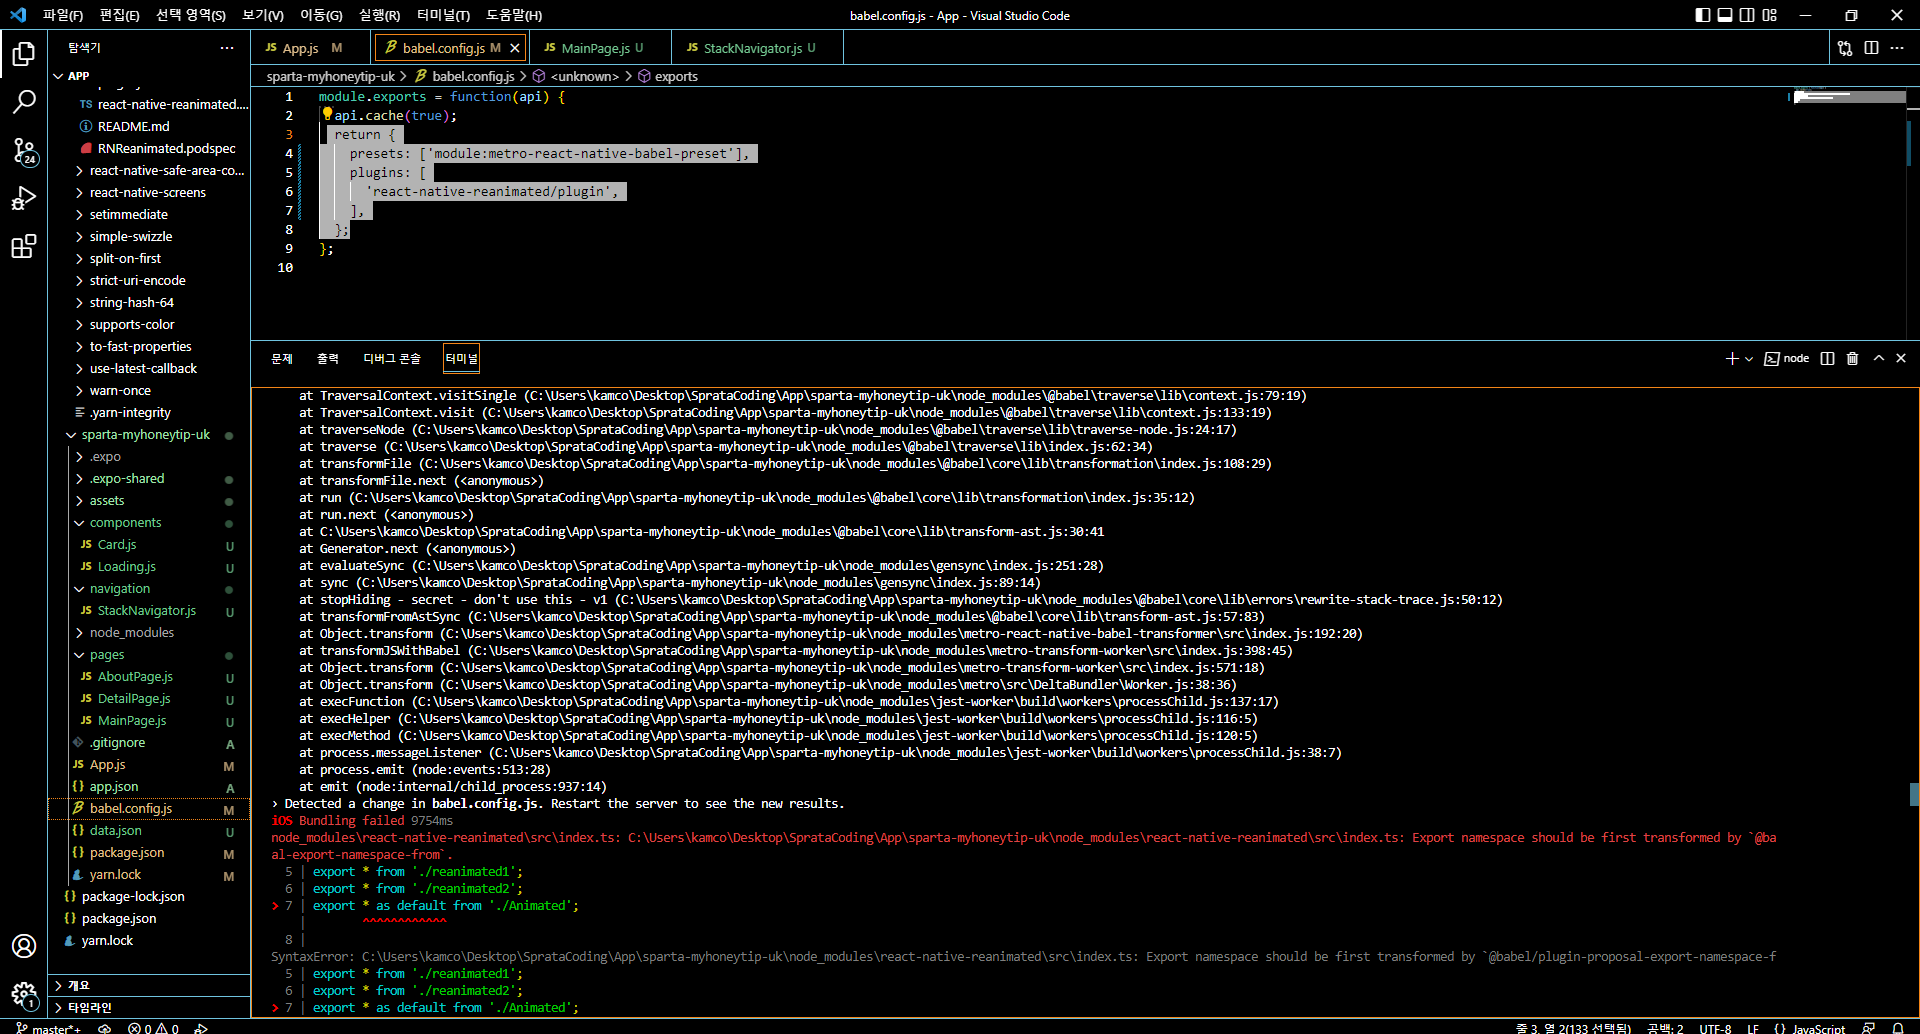Open changes (compare) icon in editor toolbar

coord(1845,48)
